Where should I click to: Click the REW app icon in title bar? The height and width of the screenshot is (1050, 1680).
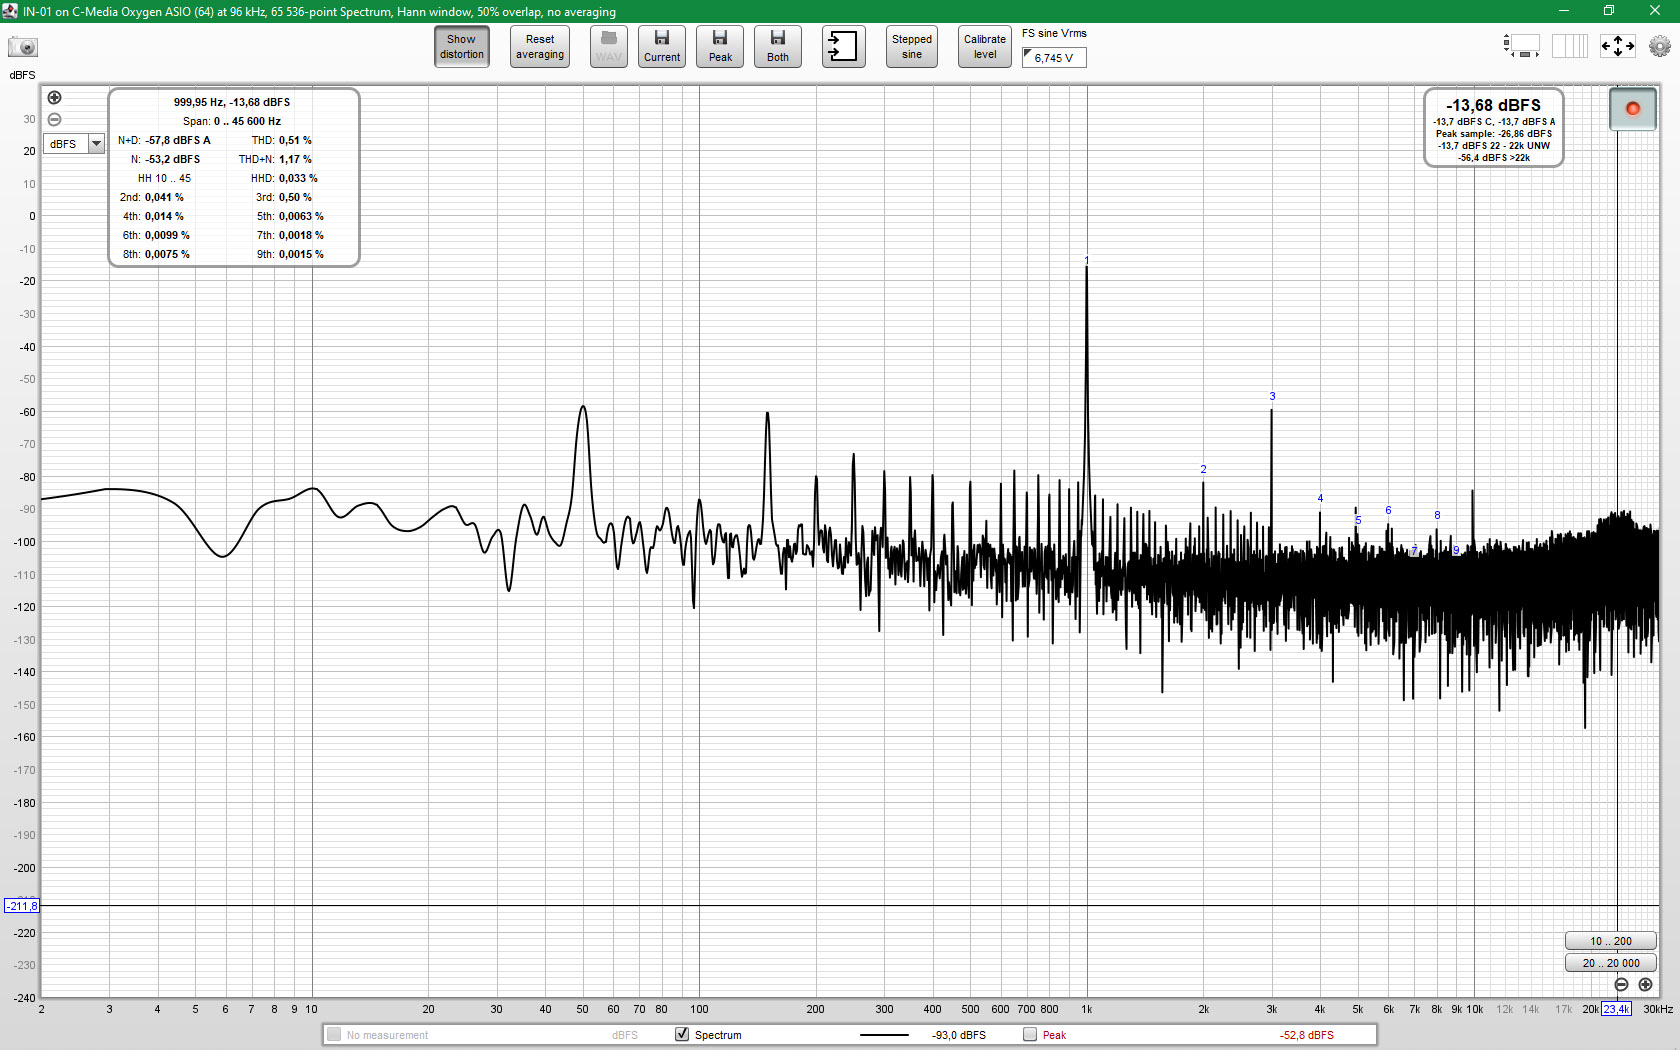[x=10, y=11]
